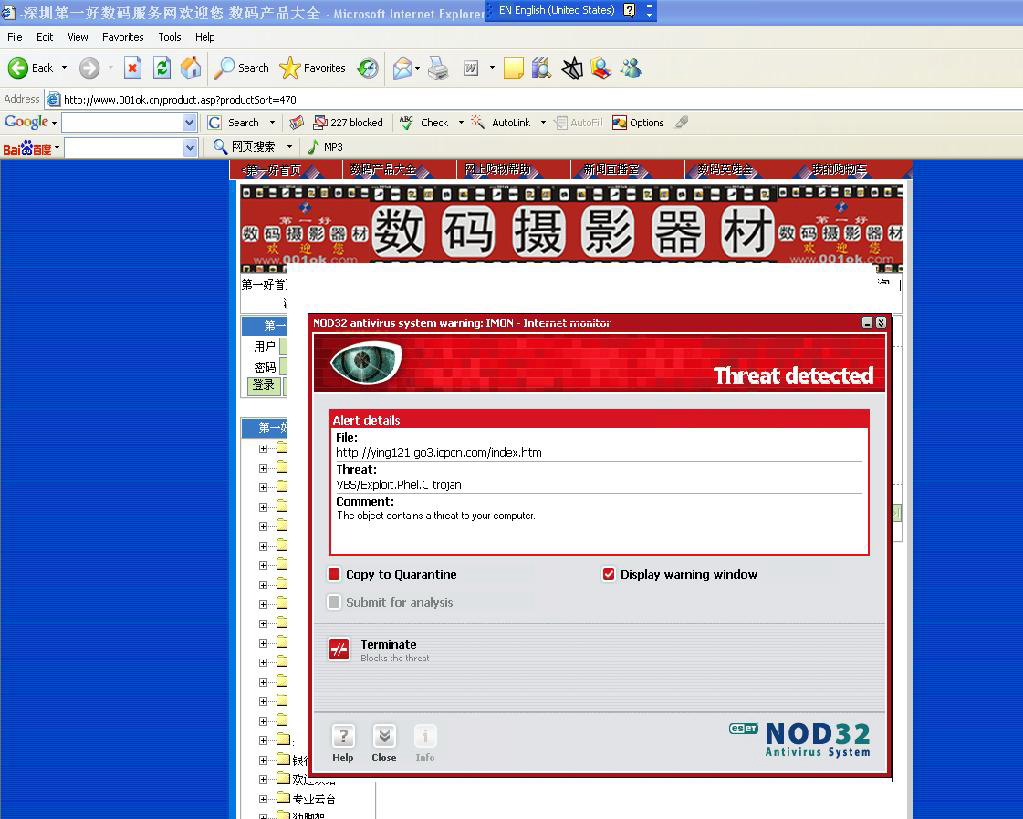The image size is (1023, 819).
Task: Click the Baidu 网页搜索 search icon
Action: pos(221,147)
